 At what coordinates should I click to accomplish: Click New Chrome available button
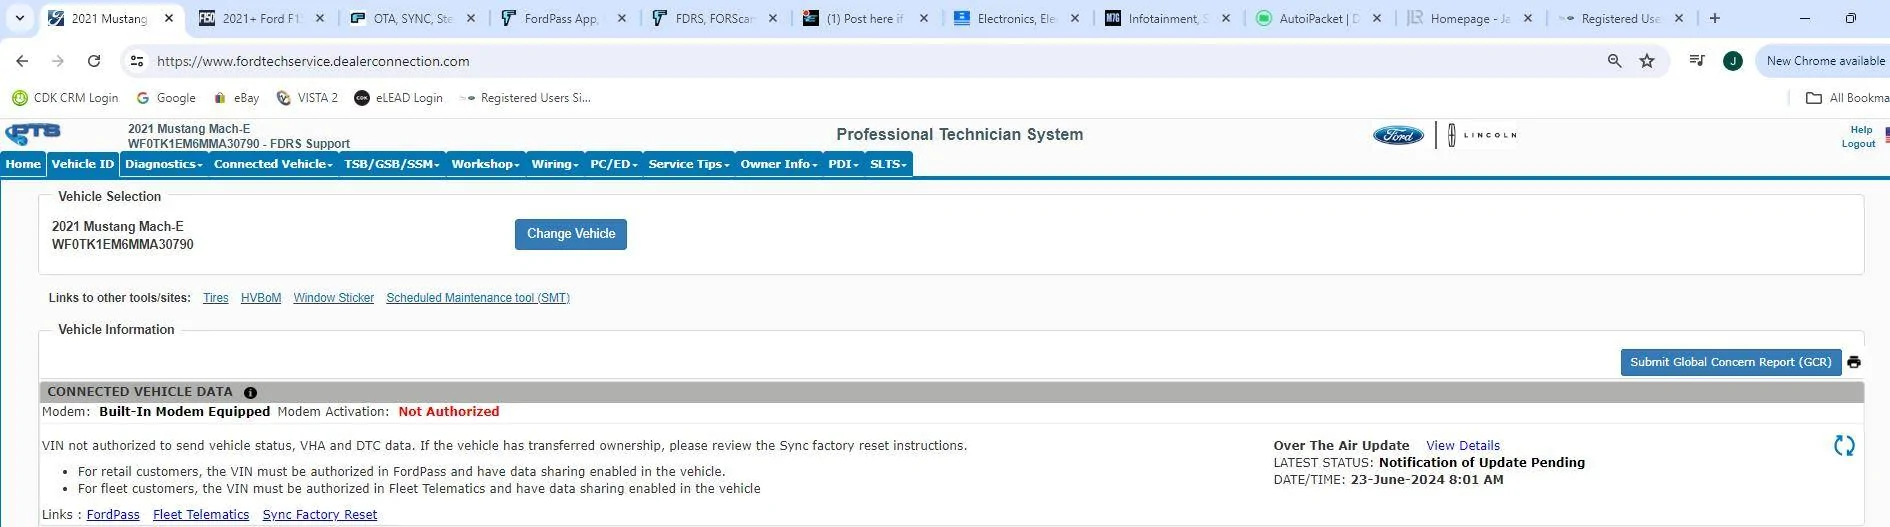coord(1823,61)
